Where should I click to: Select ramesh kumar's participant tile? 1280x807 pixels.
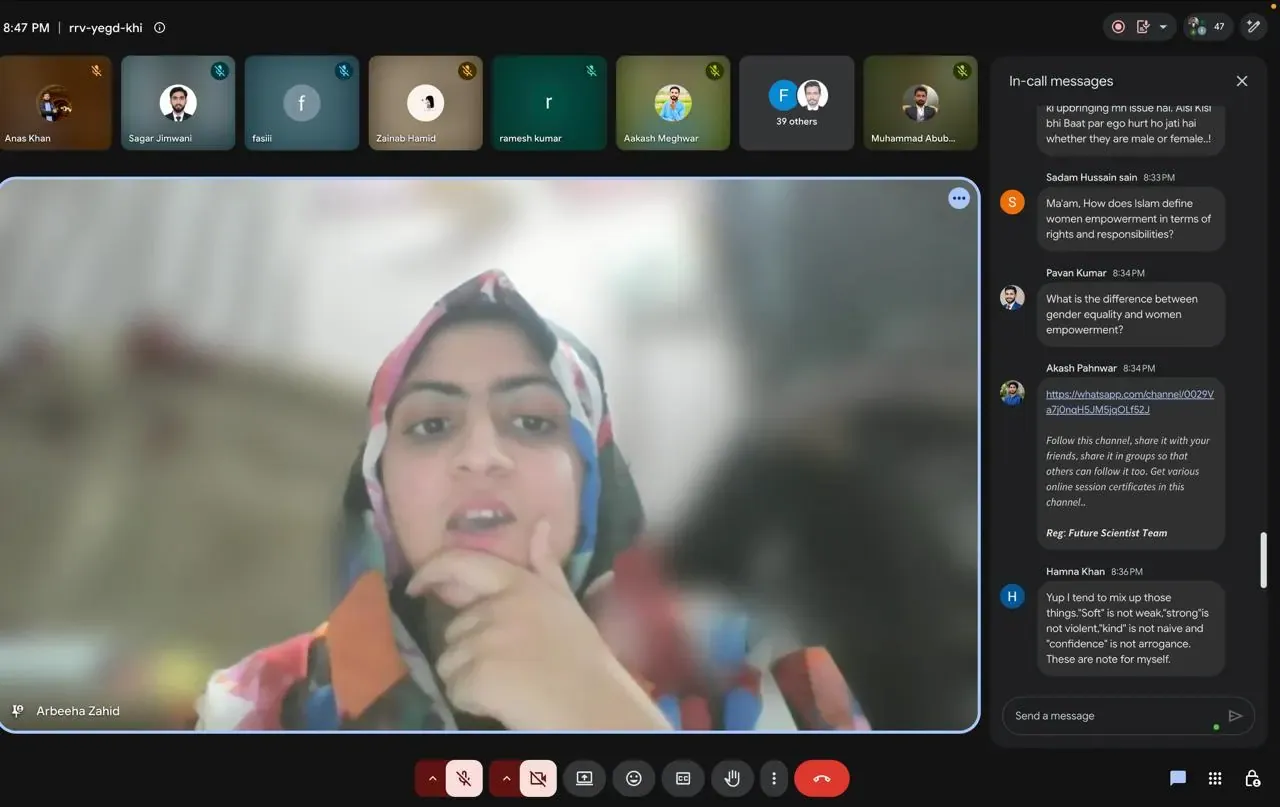click(x=549, y=103)
